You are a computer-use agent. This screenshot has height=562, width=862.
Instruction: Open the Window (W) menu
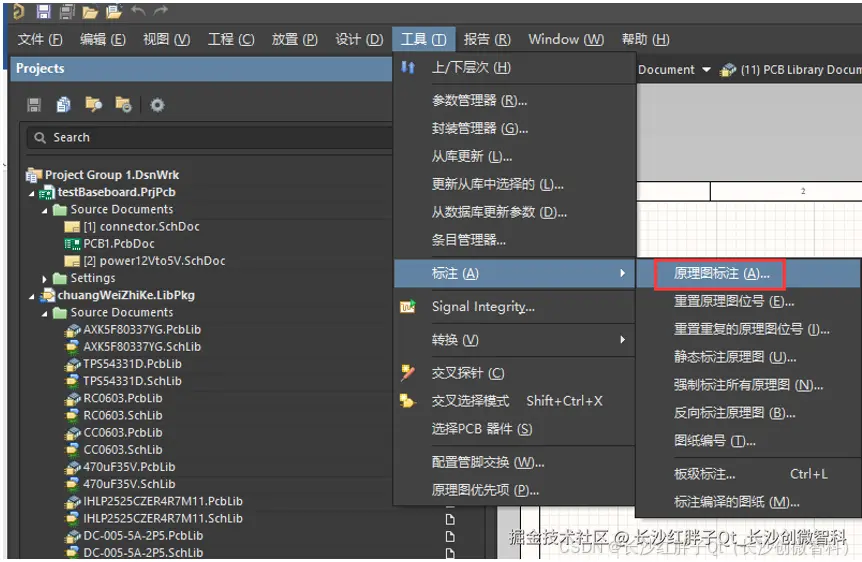pyautogui.click(x=566, y=39)
